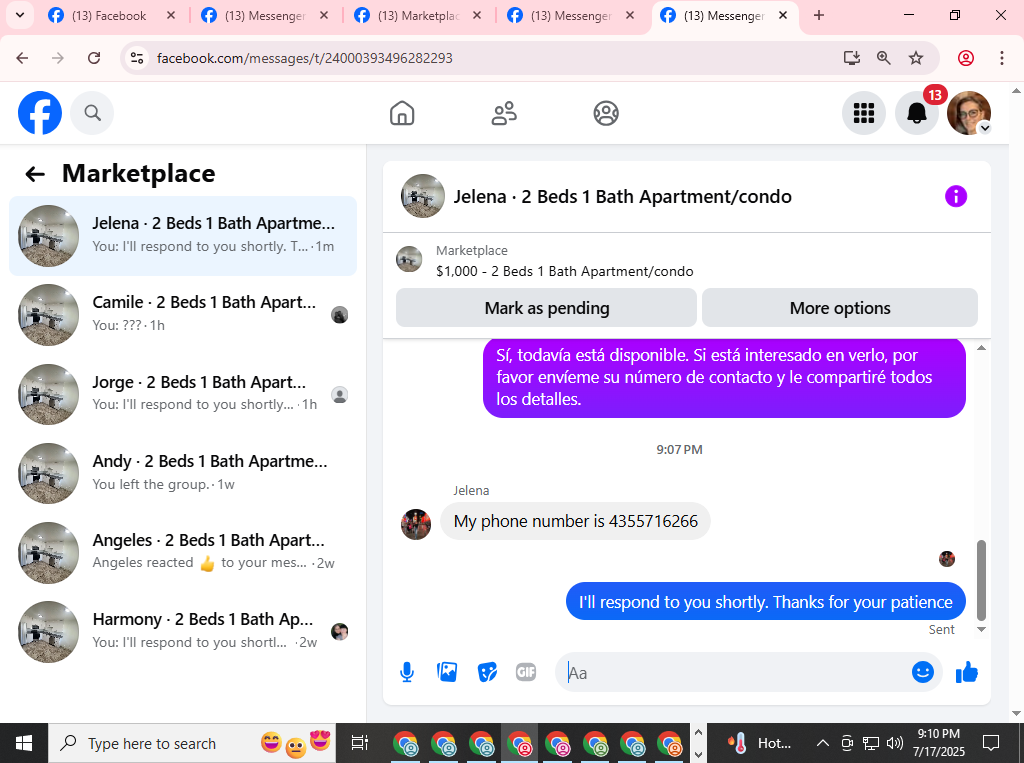The image size is (1024, 763).
Task: Open Andy conversation in the list
Action: [x=183, y=474]
